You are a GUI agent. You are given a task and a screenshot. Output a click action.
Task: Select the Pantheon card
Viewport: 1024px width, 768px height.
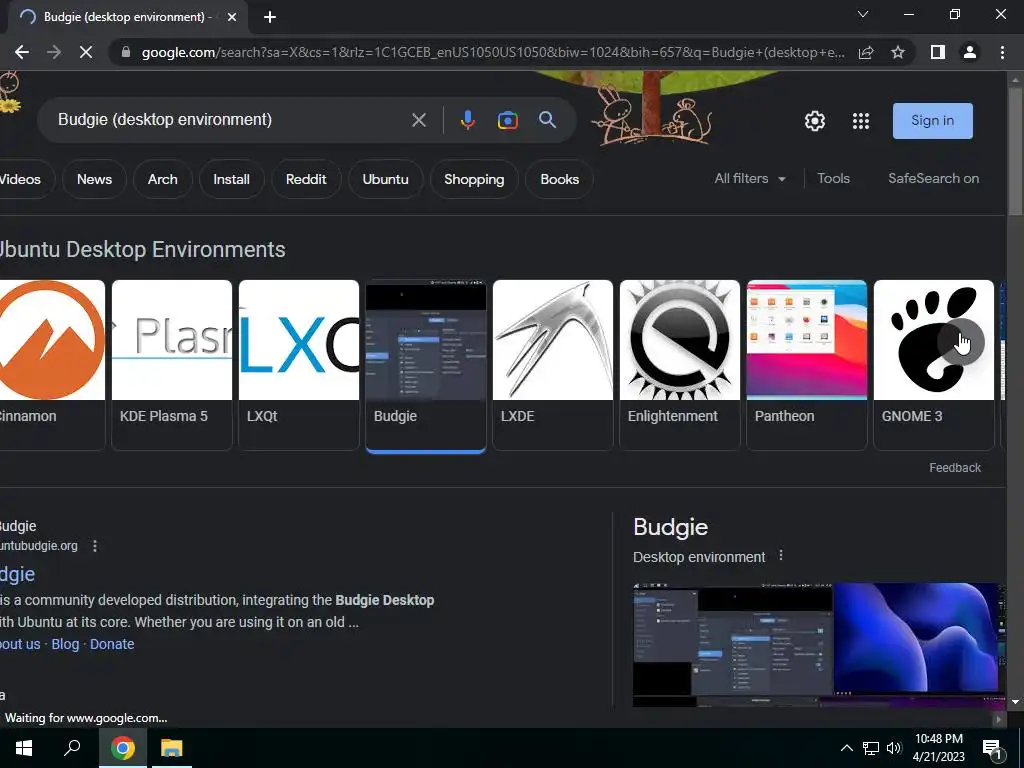click(x=807, y=365)
